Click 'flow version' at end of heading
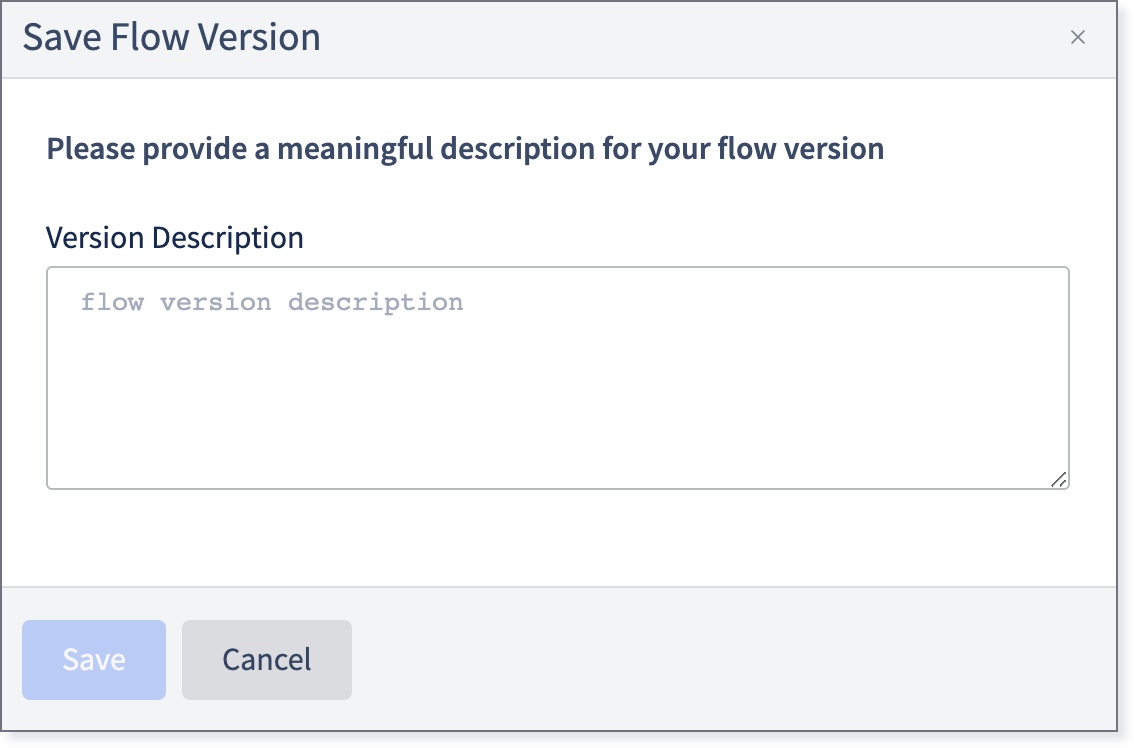 click(x=801, y=149)
